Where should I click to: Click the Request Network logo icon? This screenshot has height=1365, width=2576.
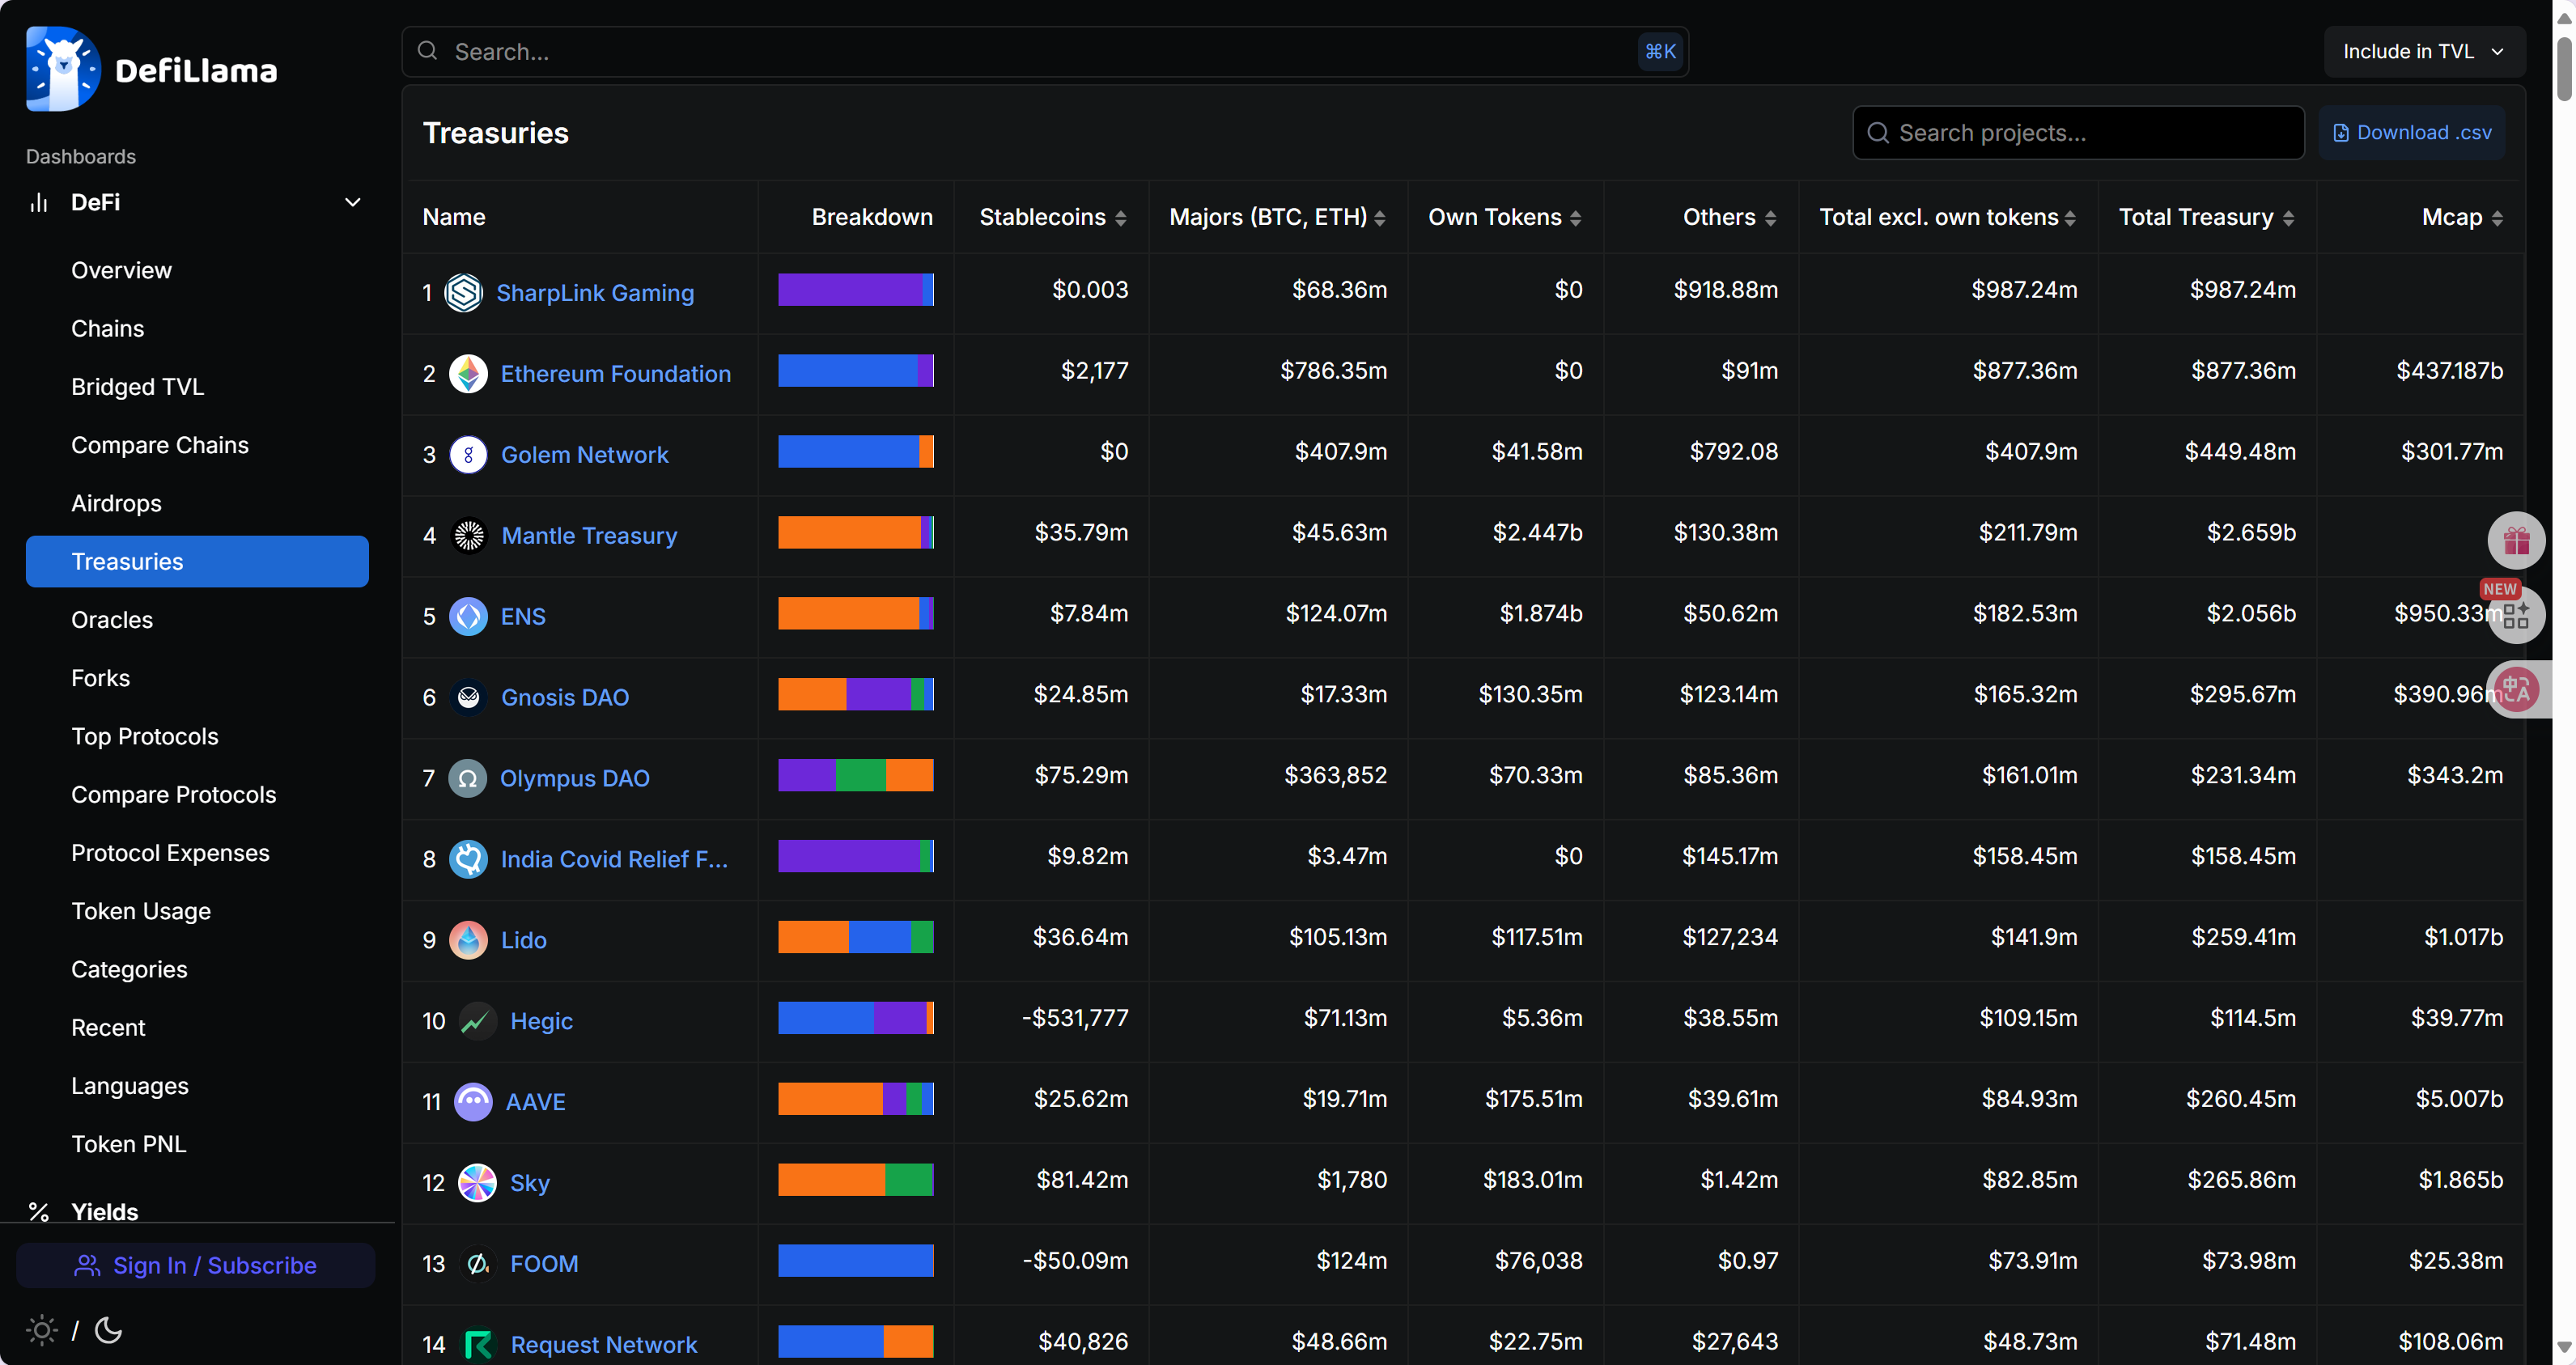pyautogui.click(x=478, y=1345)
